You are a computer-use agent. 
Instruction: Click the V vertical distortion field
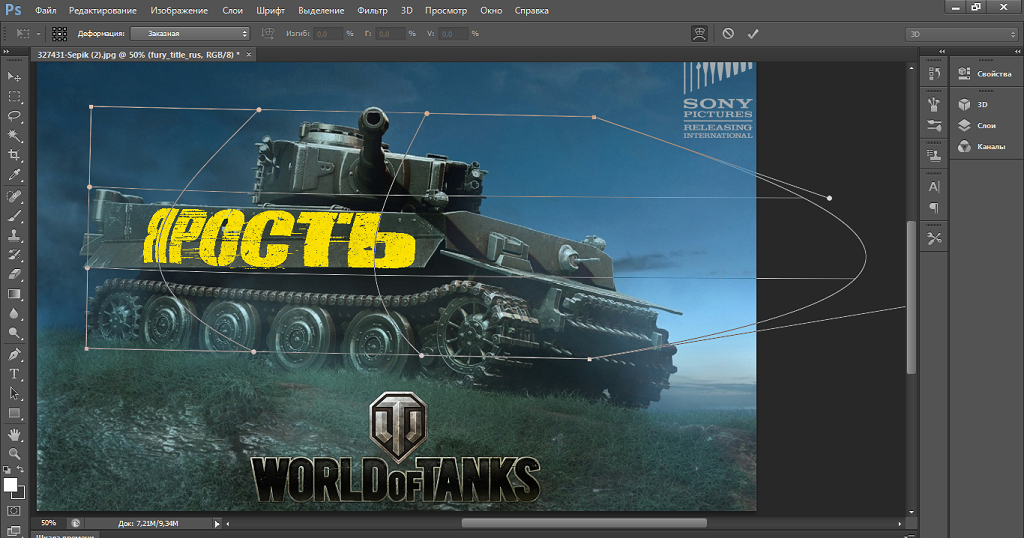(453, 33)
